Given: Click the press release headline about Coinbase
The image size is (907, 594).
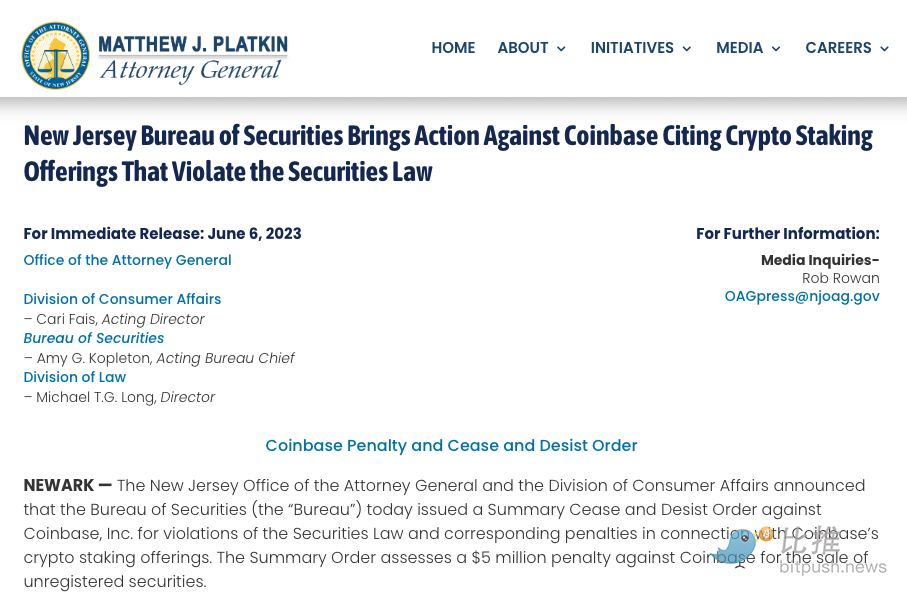Looking at the screenshot, I should tap(448, 153).
